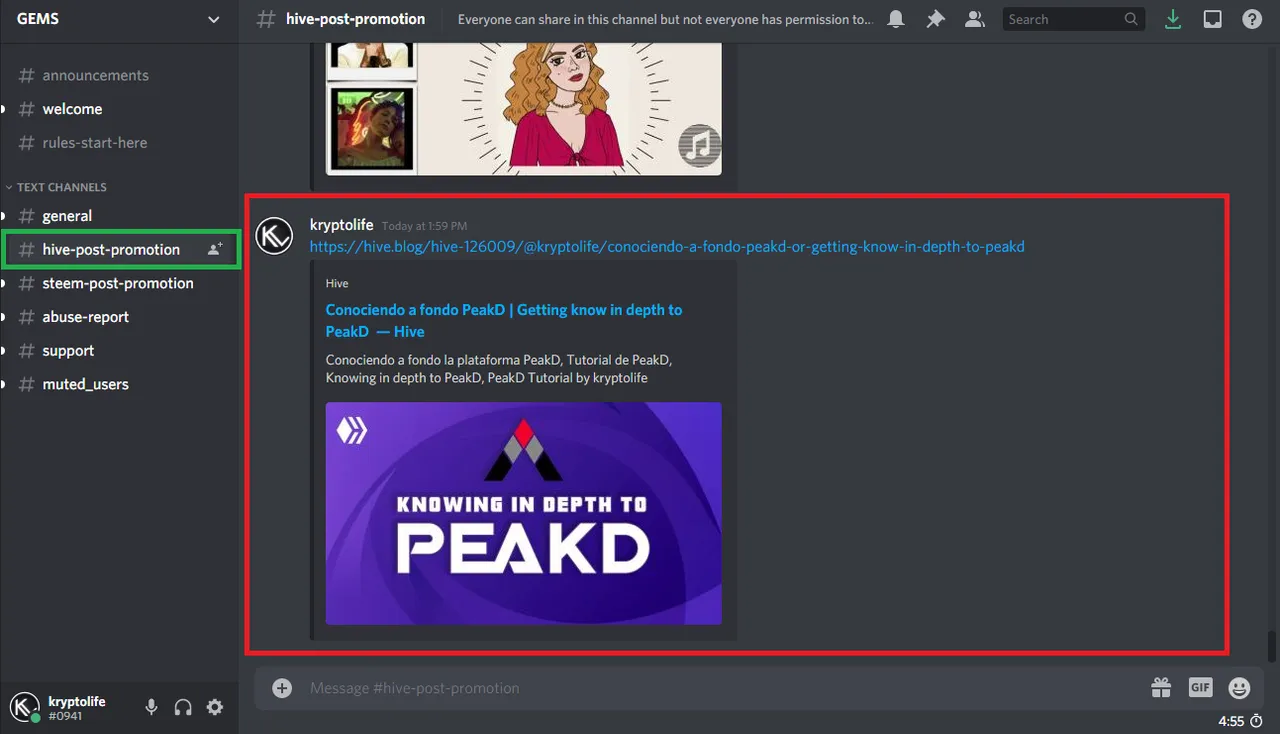
Task: Click the PeakD embed preview image
Action: coord(523,513)
